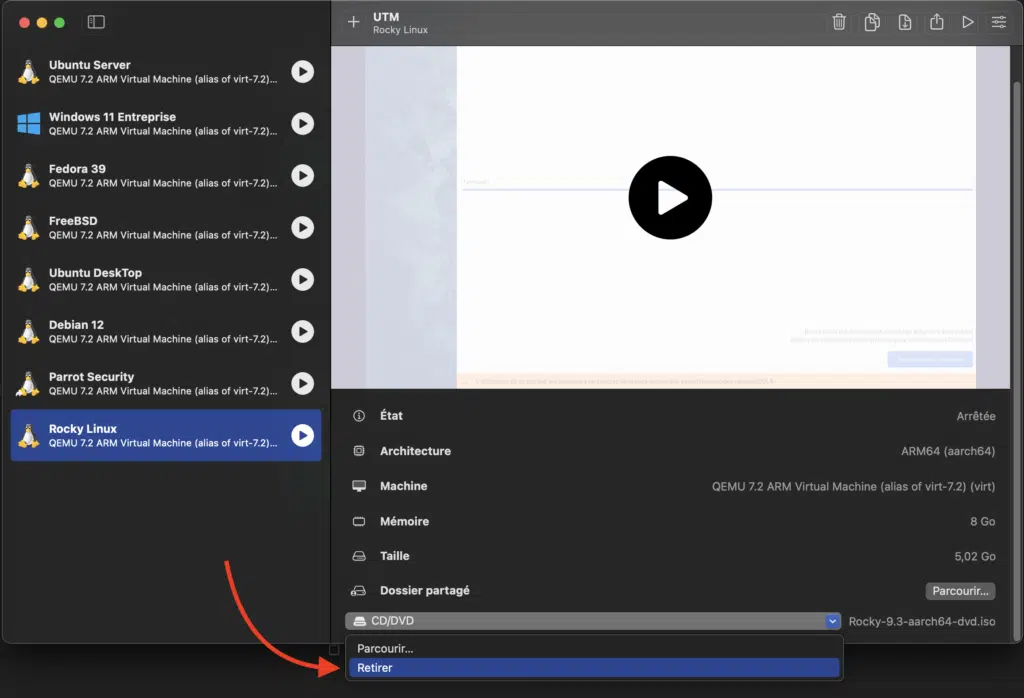Share the selected VM with share icon

tap(936, 22)
